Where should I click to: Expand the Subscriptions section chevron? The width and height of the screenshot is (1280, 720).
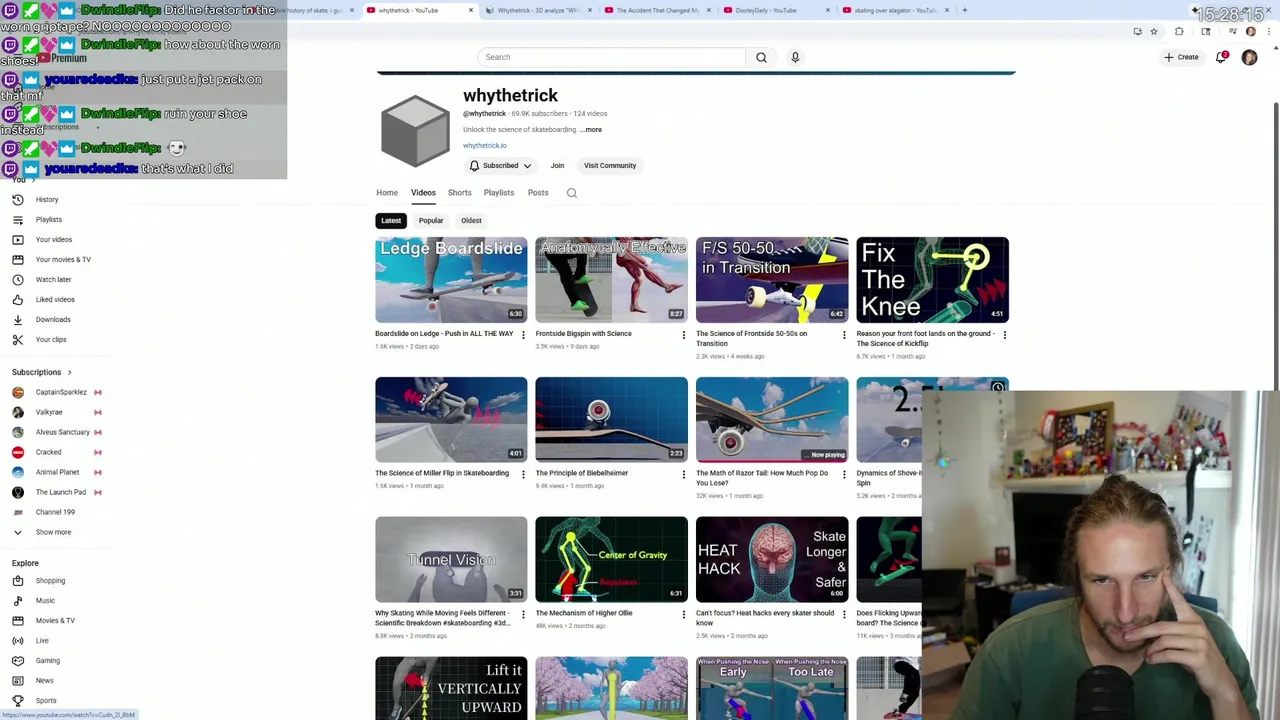click(69, 372)
